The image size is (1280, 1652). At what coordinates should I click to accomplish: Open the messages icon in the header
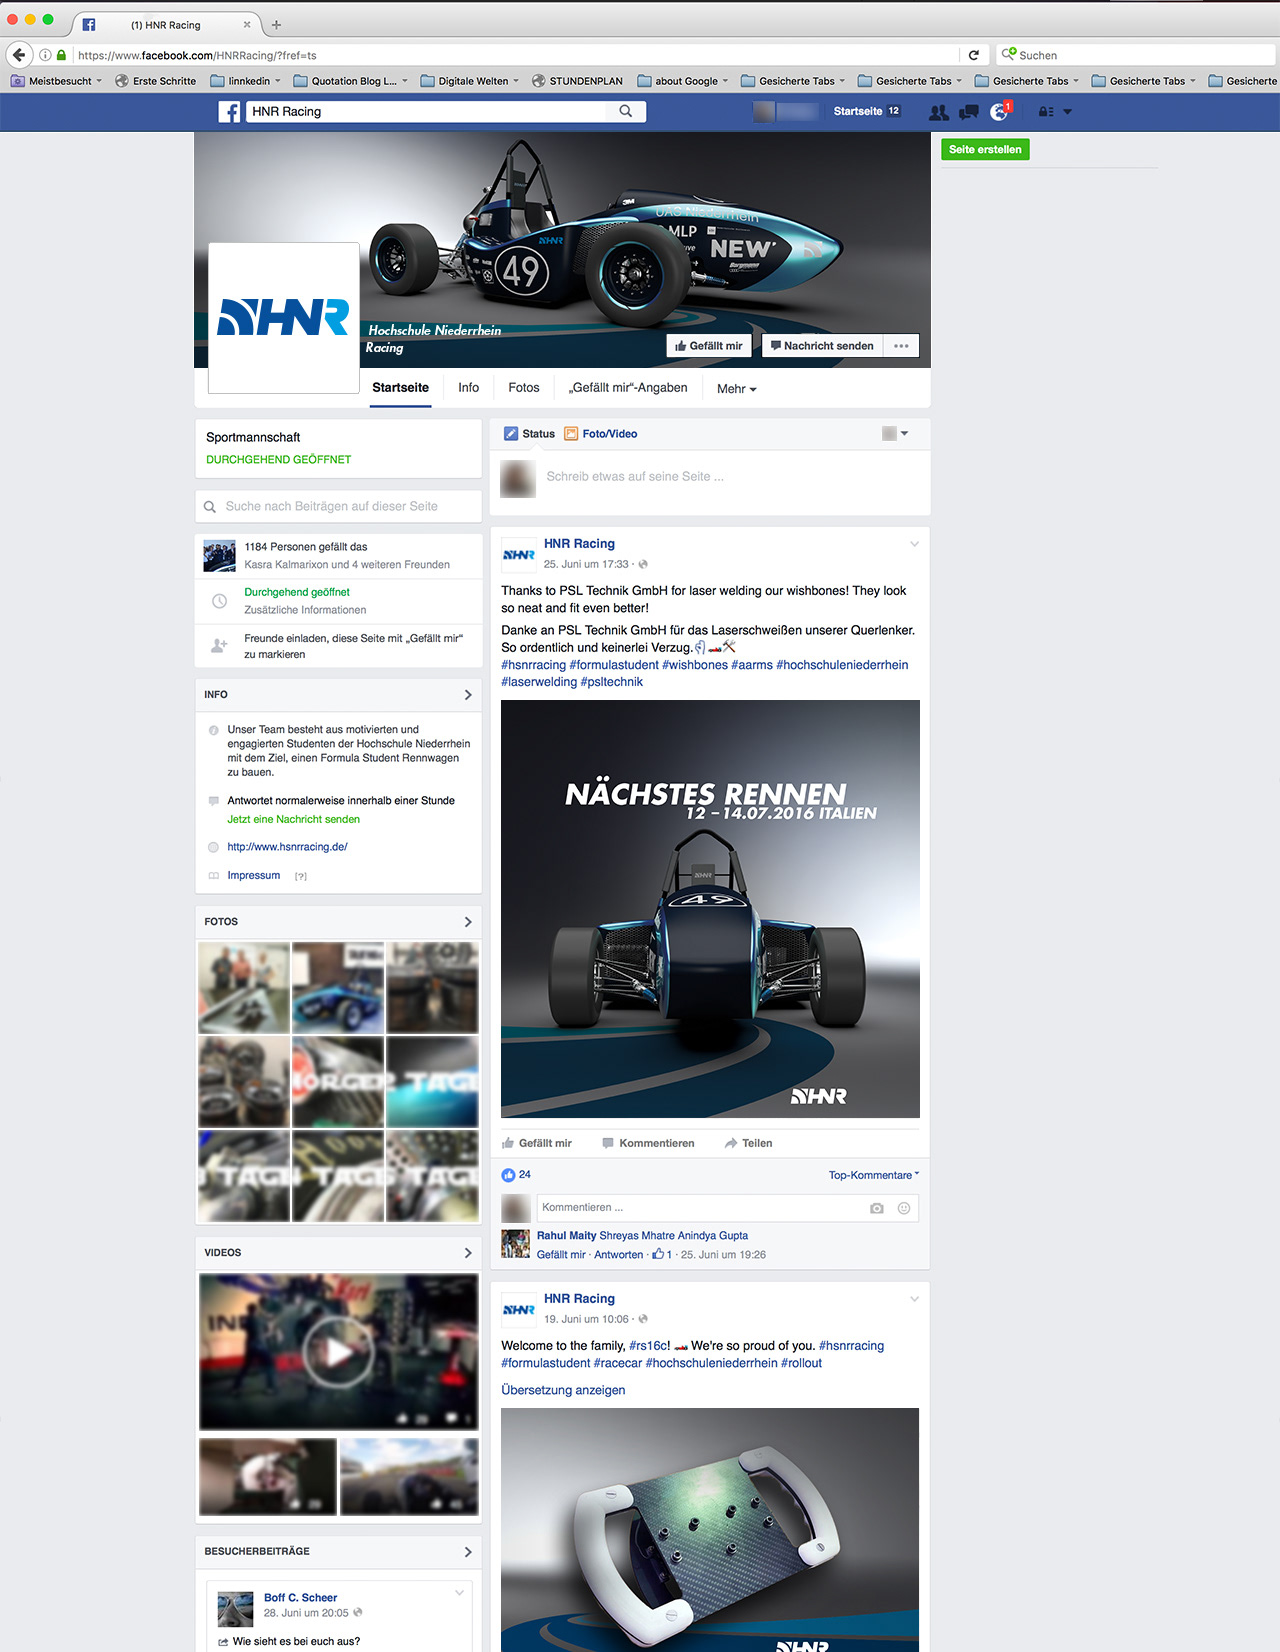click(968, 112)
